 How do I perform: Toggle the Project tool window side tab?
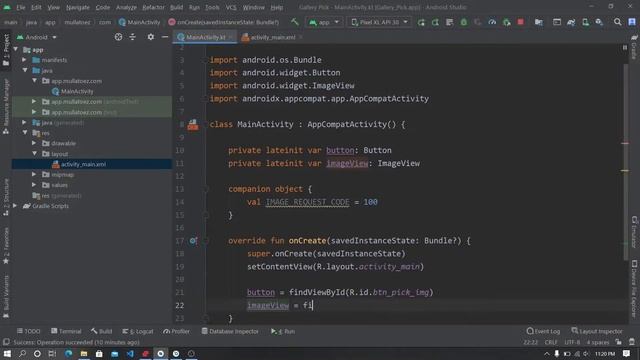tap(6, 50)
